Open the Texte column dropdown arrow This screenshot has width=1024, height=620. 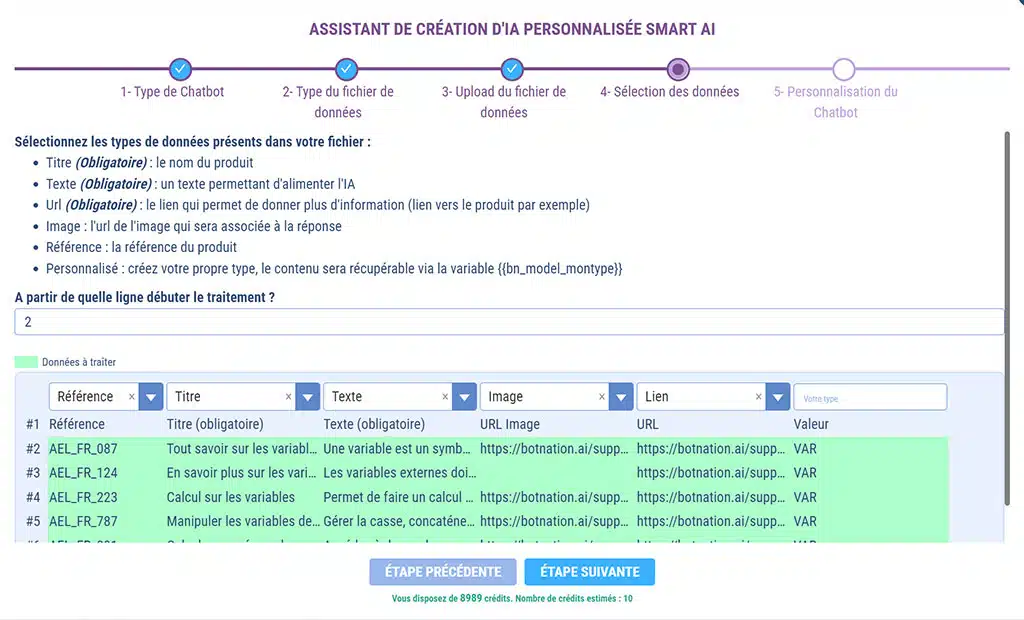(464, 397)
